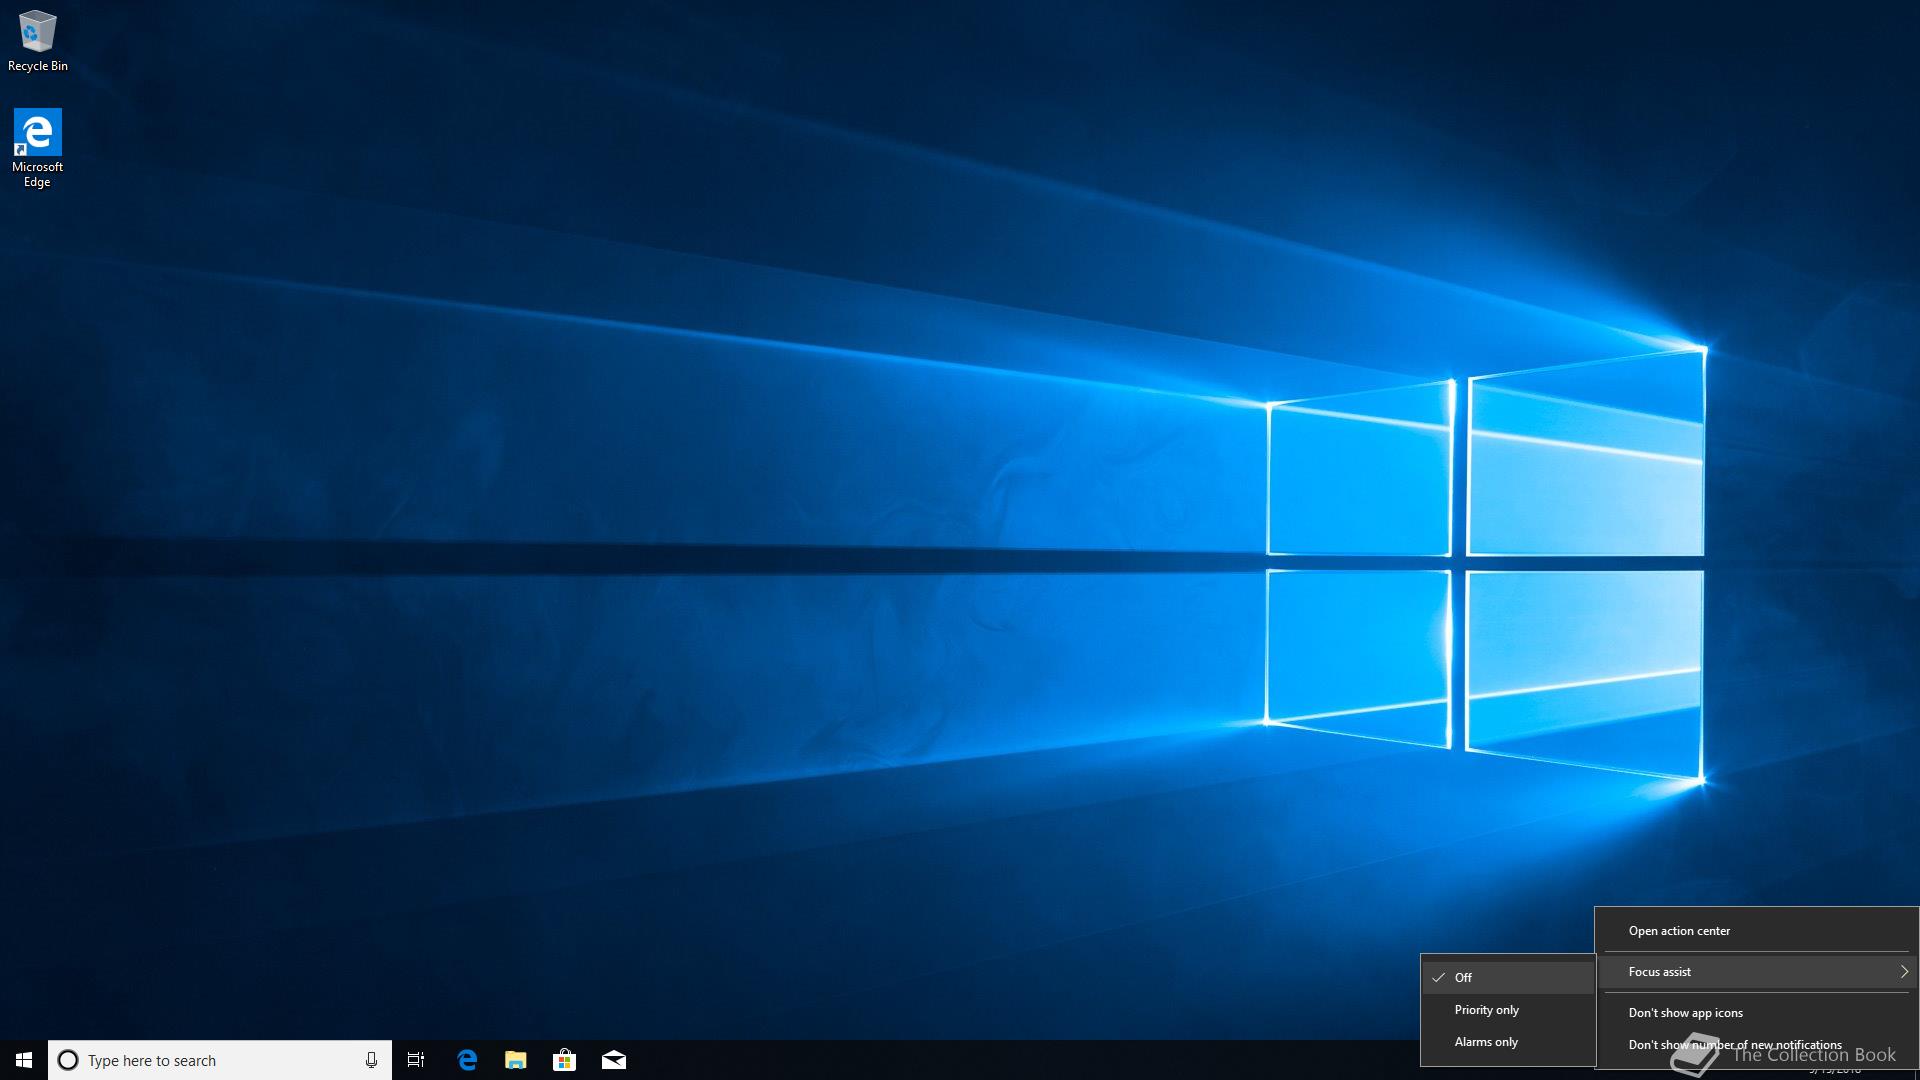Click the Cortana circle icon in search
The width and height of the screenshot is (1920, 1080).
click(x=68, y=1060)
